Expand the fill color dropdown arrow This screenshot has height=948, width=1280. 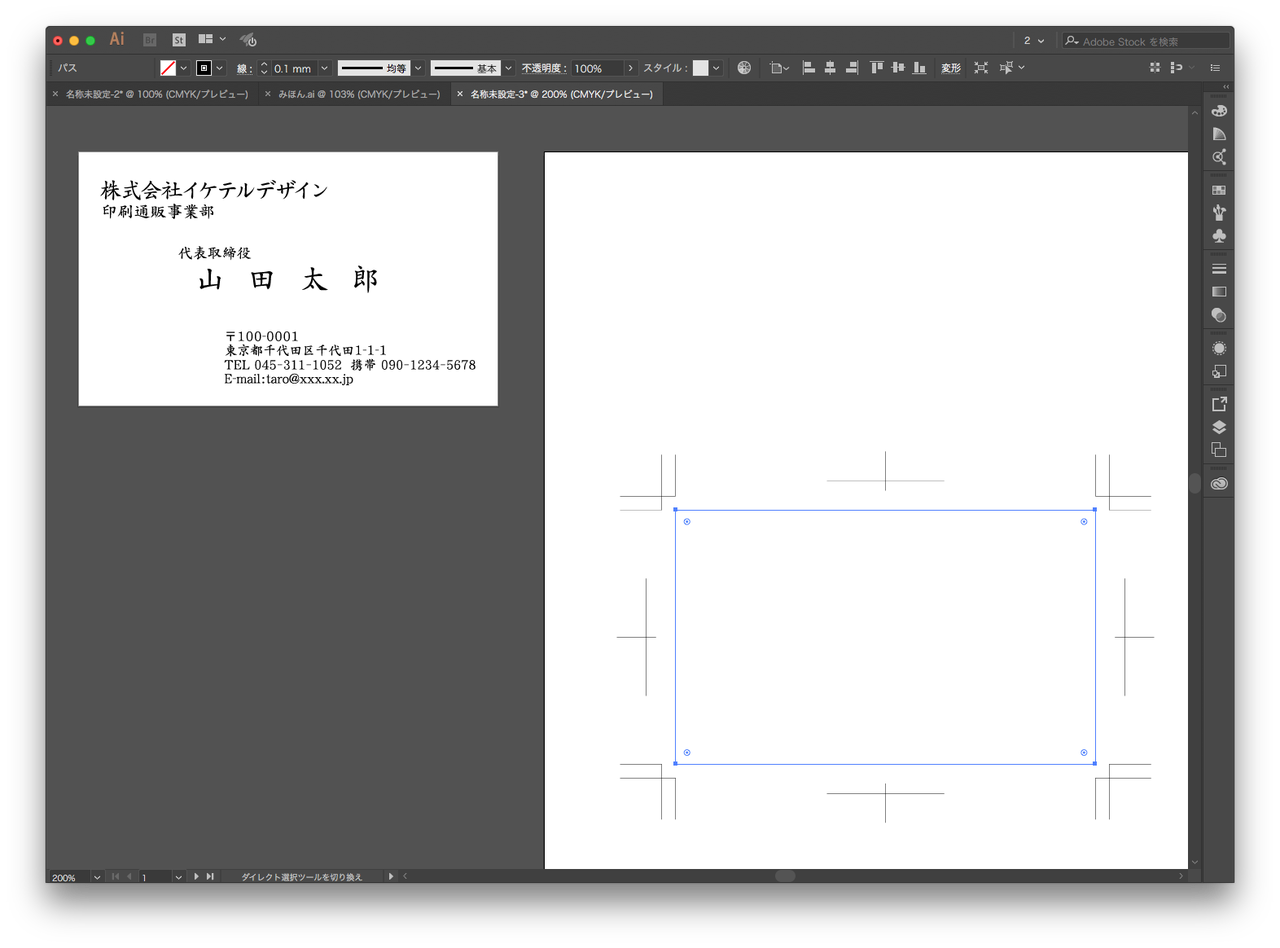184,68
